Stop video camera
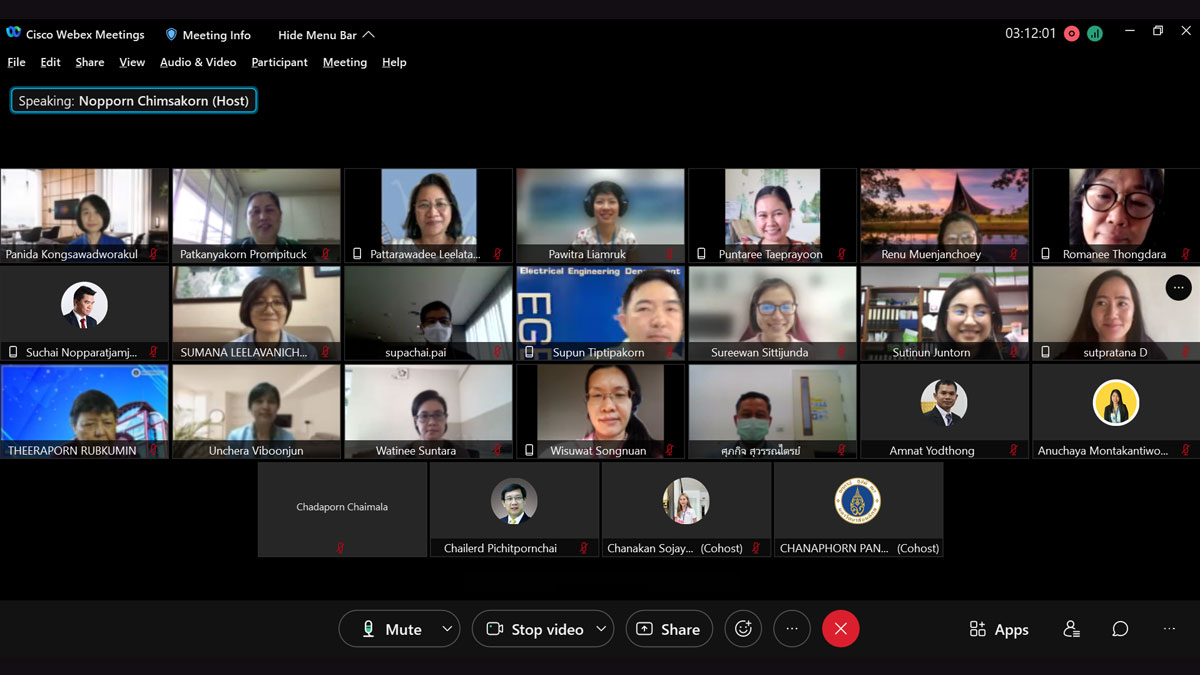The image size is (1200, 675). pos(534,629)
